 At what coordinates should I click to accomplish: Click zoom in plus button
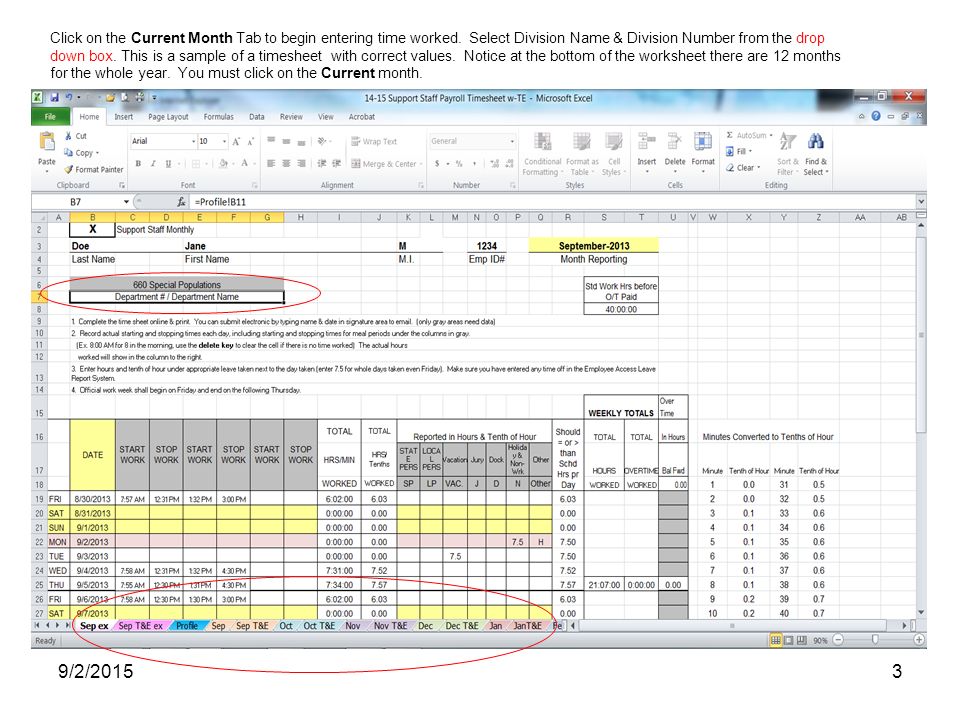(918, 640)
